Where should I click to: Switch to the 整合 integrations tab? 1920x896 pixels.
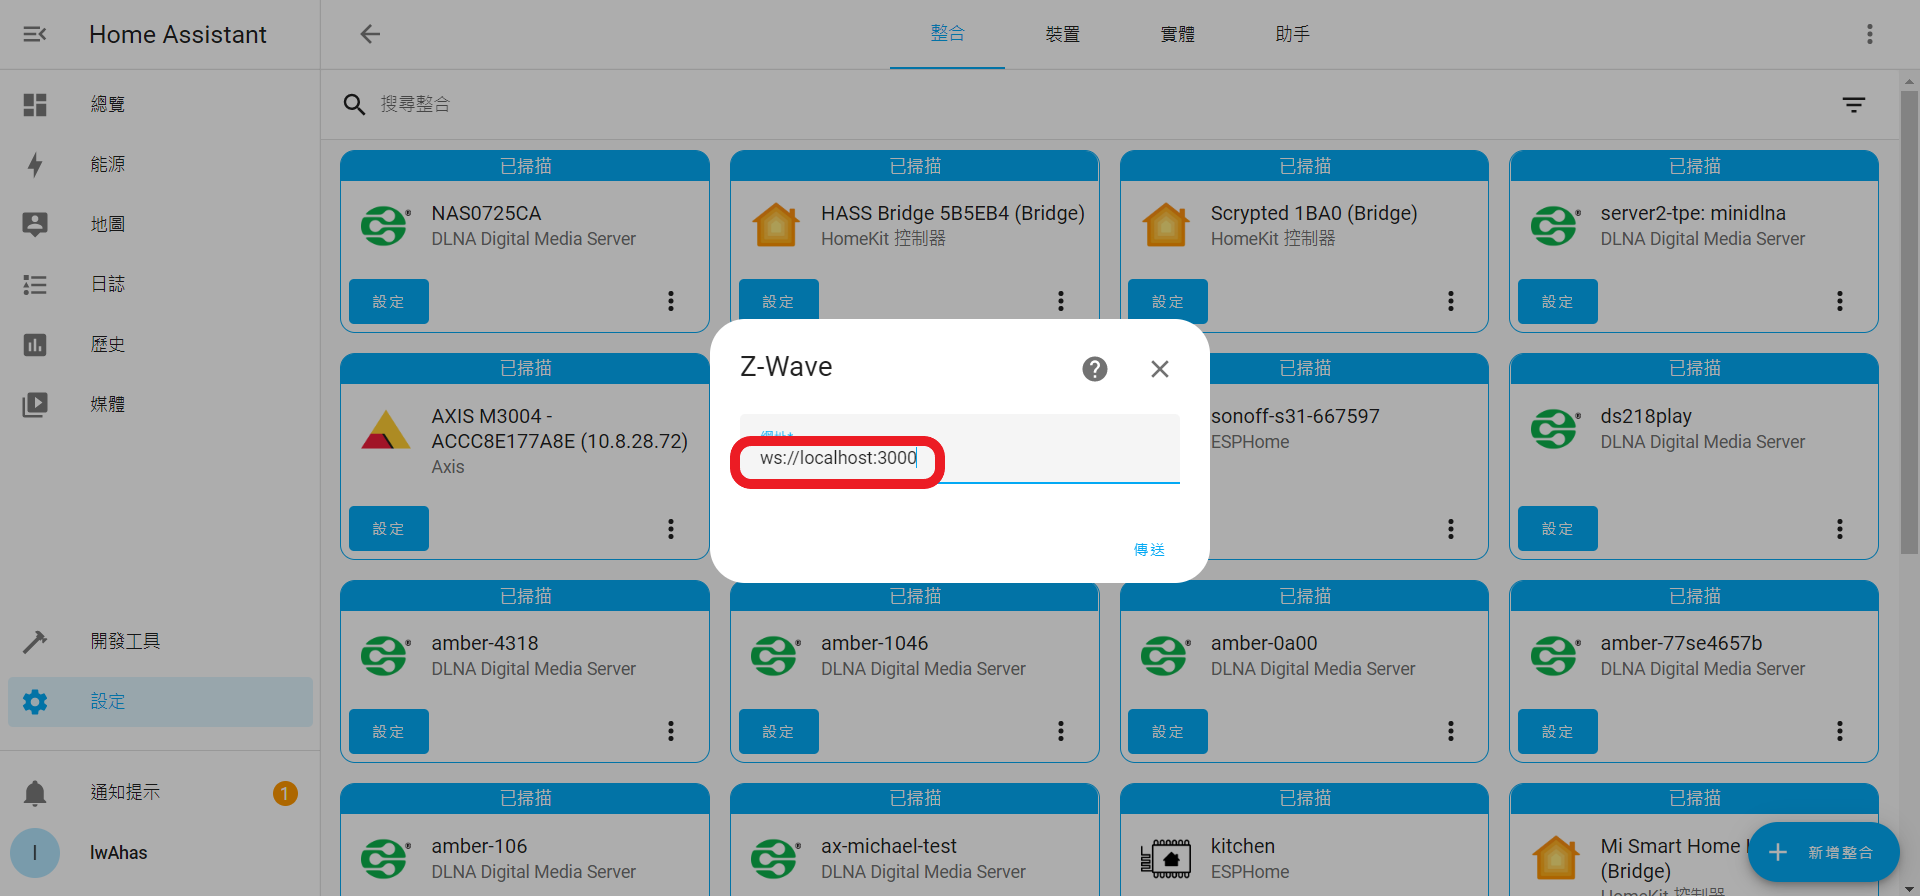click(947, 34)
